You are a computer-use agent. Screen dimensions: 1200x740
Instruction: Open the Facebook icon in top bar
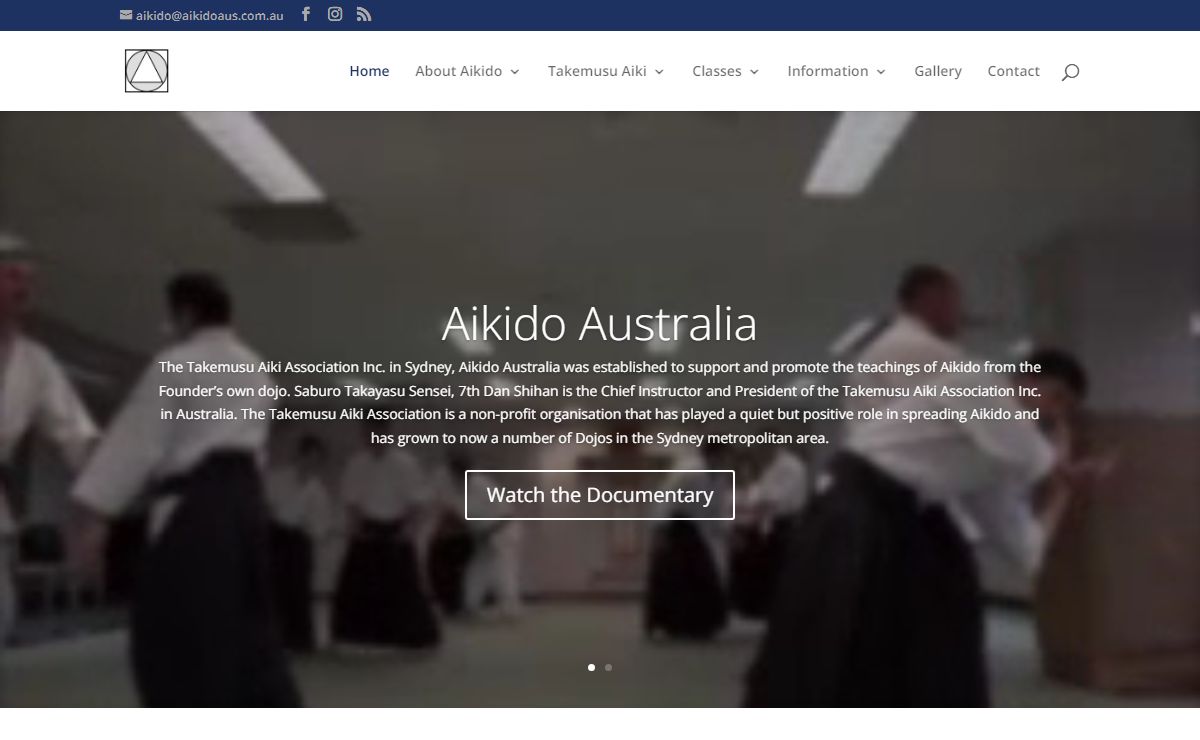(306, 14)
